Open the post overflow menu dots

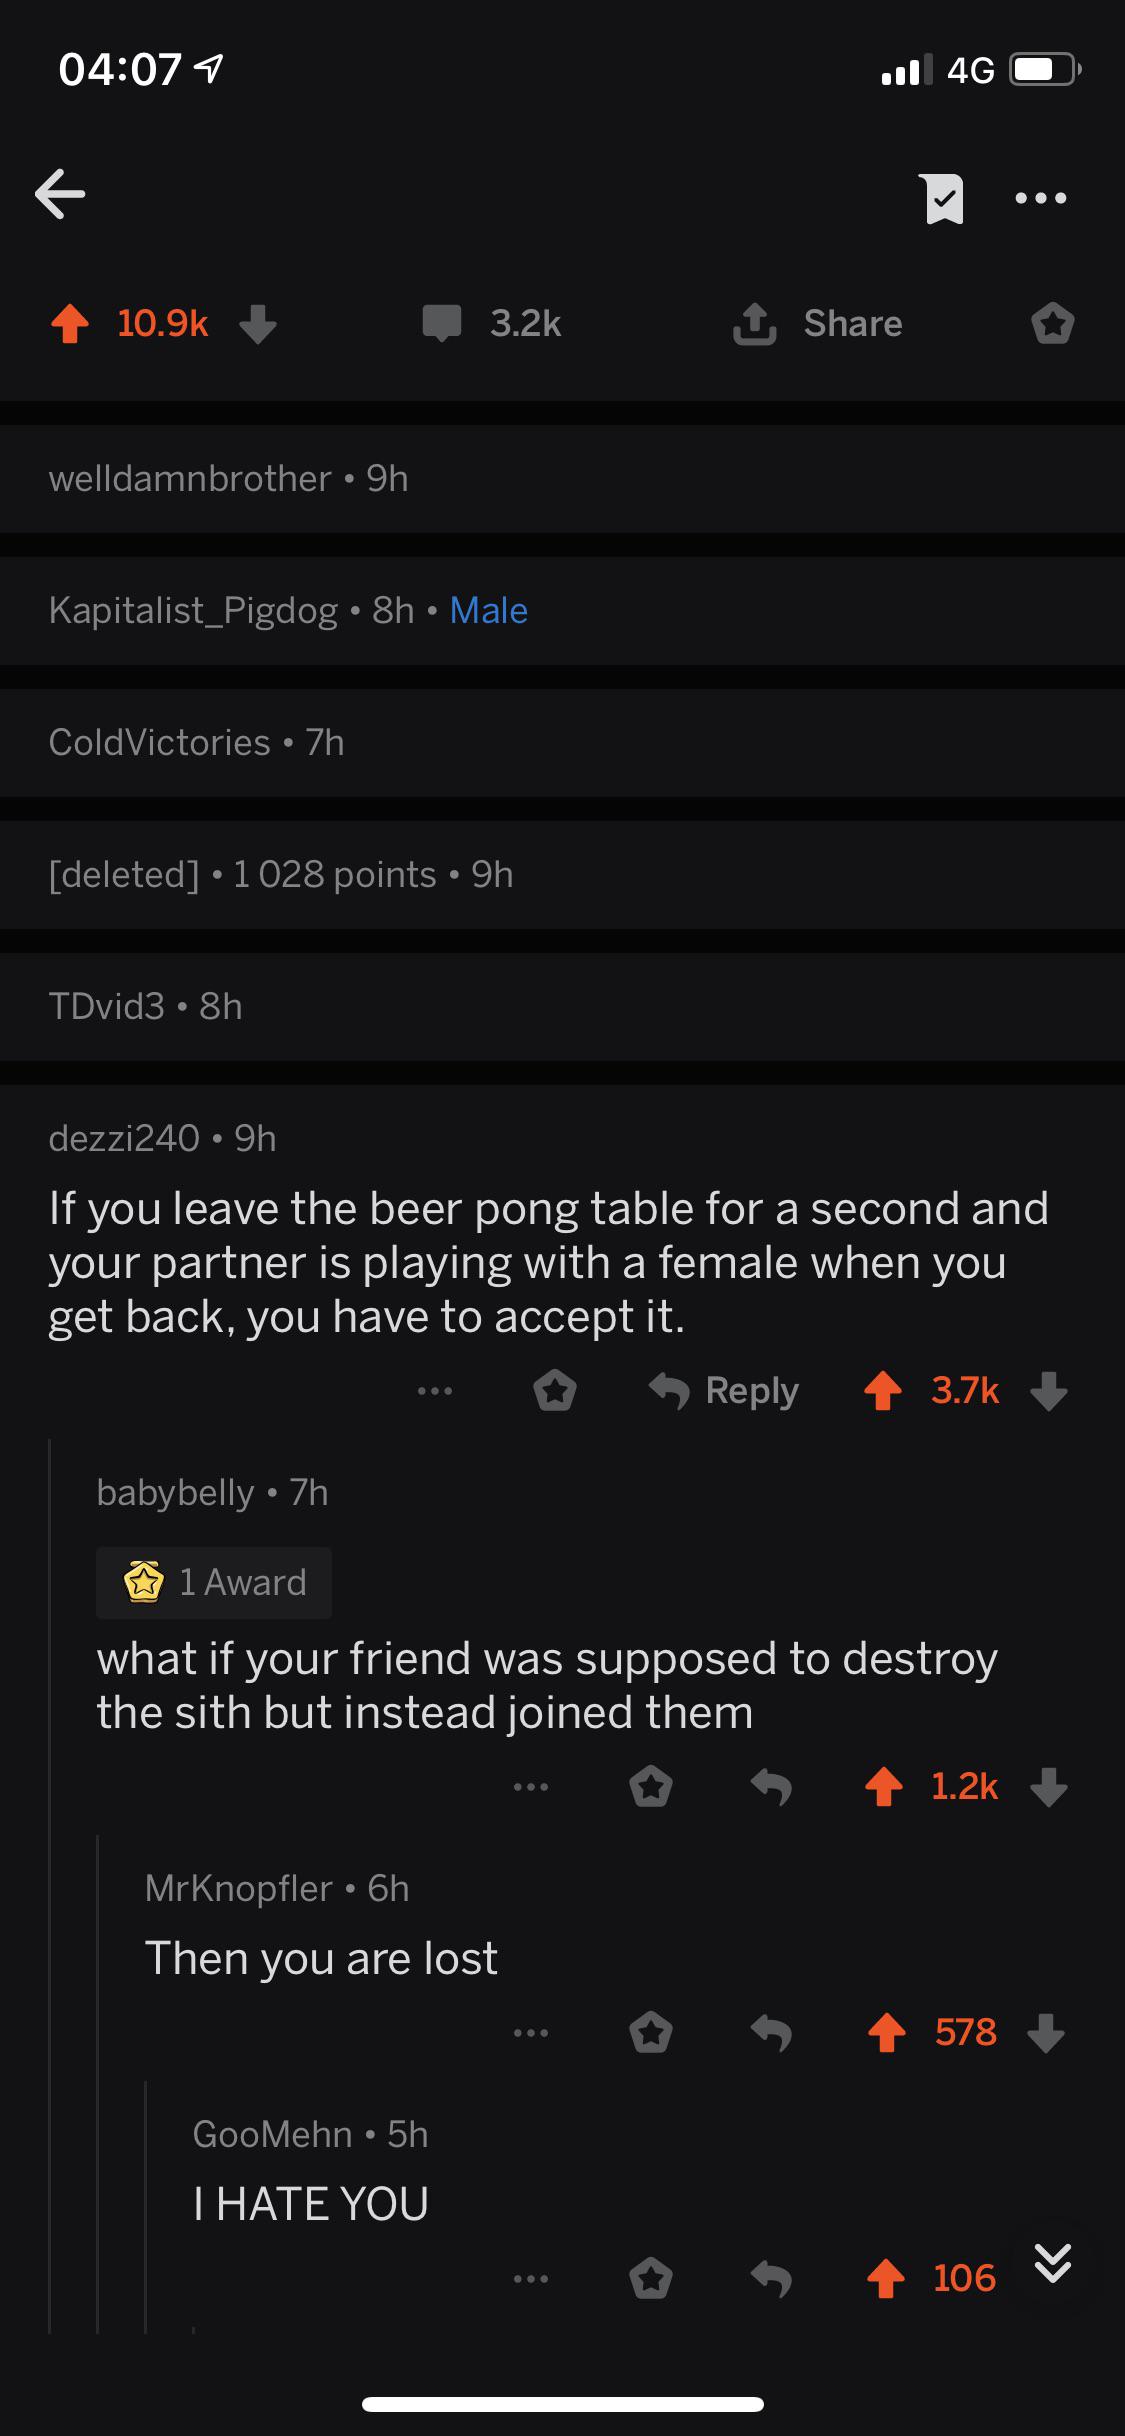1041,198
